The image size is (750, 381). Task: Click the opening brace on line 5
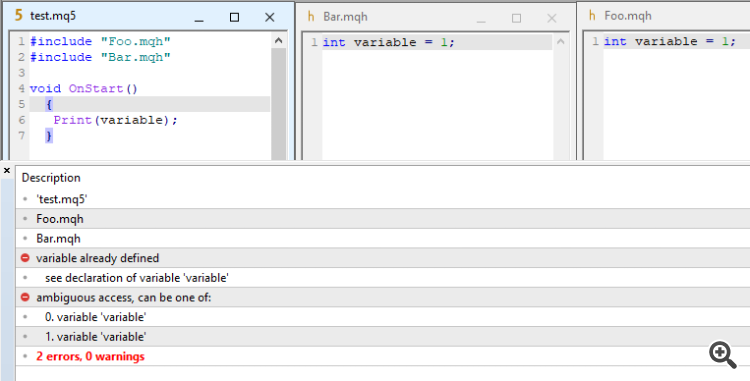[49, 104]
